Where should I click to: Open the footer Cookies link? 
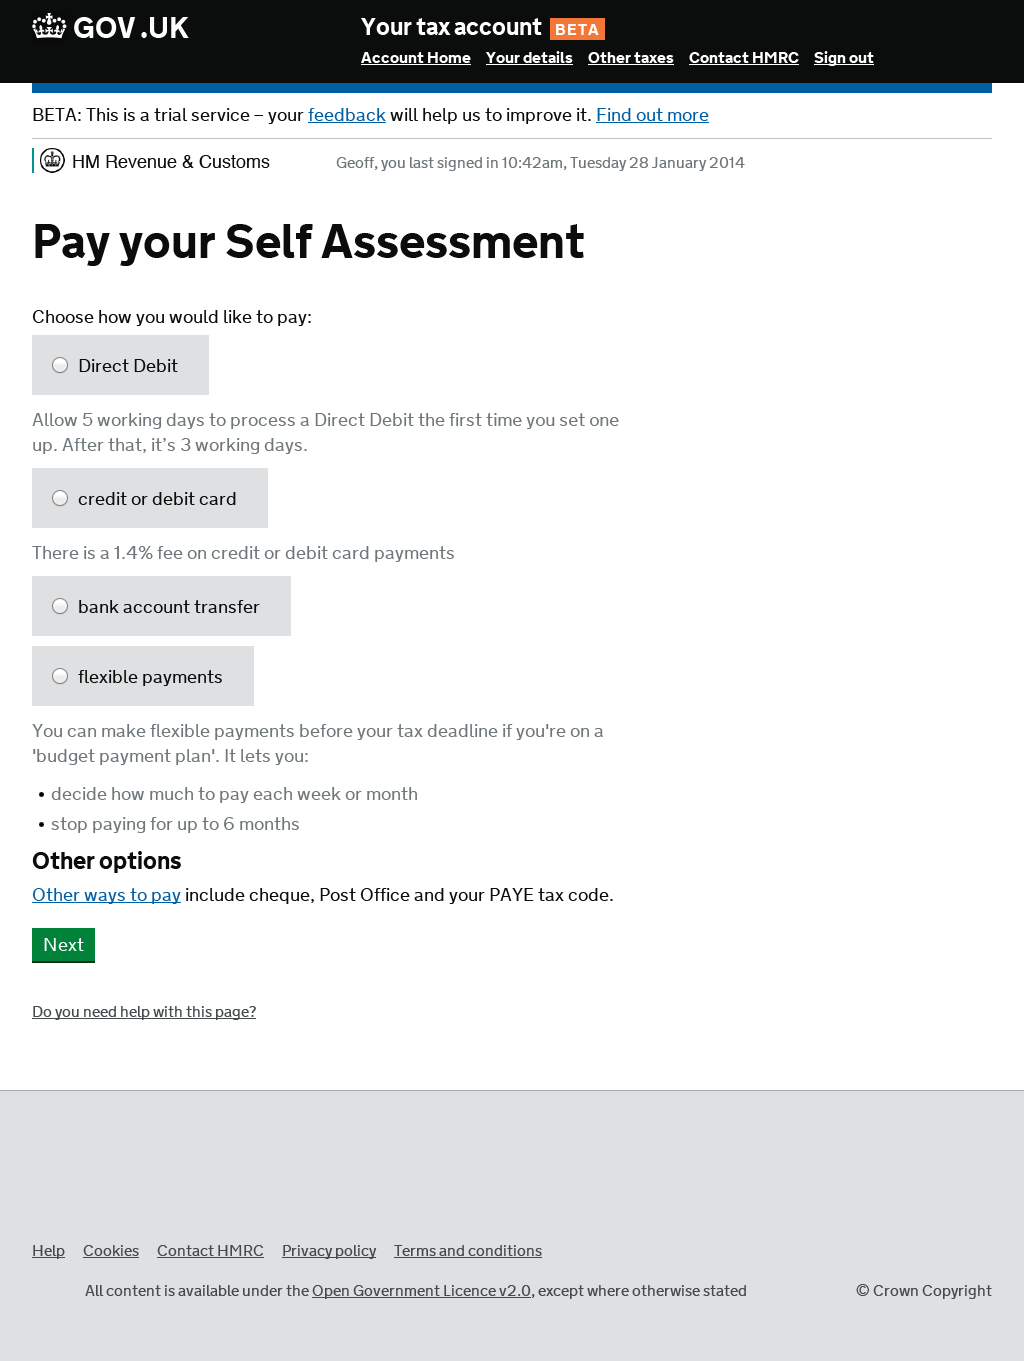pyautogui.click(x=111, y=1251)
